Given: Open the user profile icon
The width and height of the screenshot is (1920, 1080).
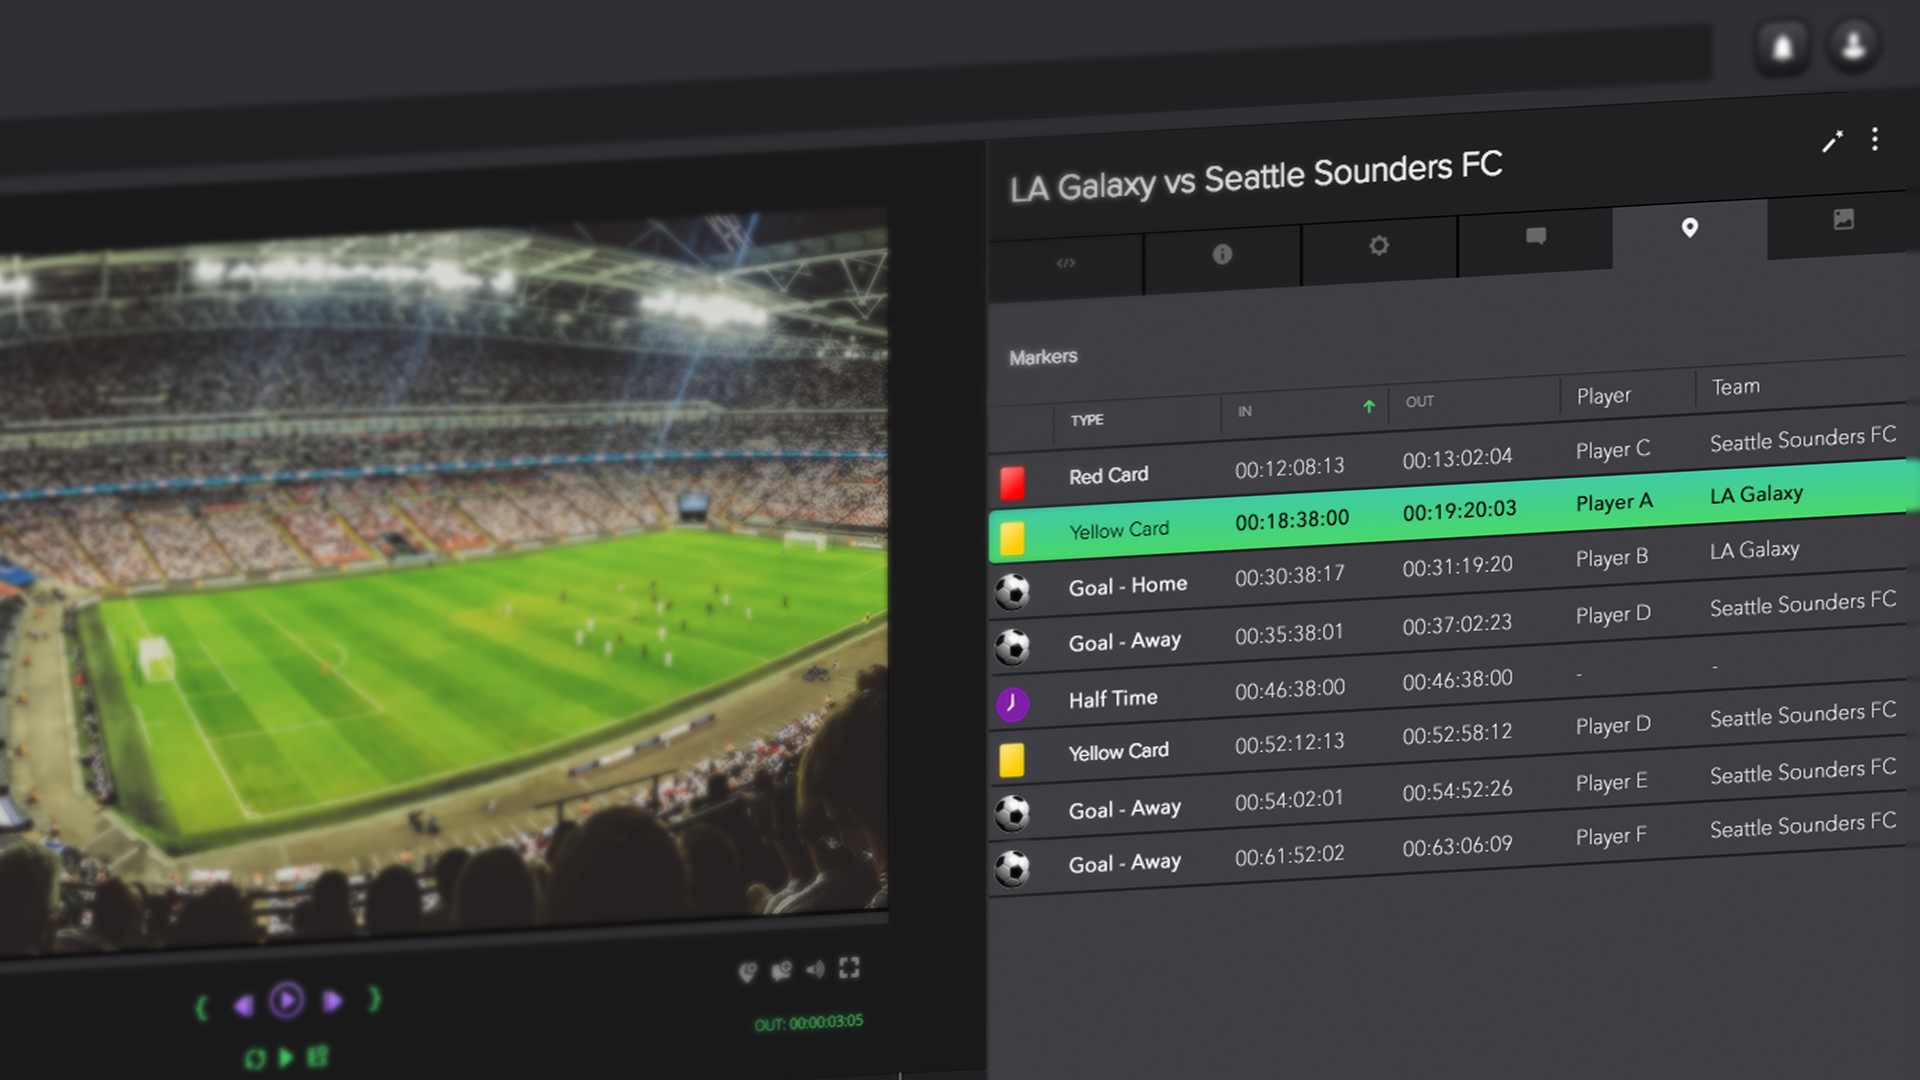Looking at the screenshot, I should click(x=1853, y=44).
